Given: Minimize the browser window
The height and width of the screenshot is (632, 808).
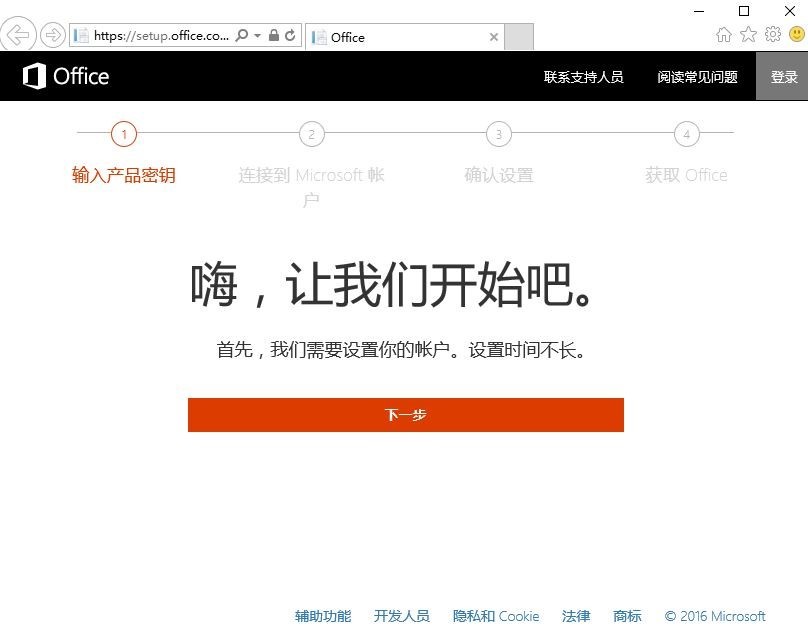Looking at the screenshot, I should pyautogui.click(x=699, y=11).
